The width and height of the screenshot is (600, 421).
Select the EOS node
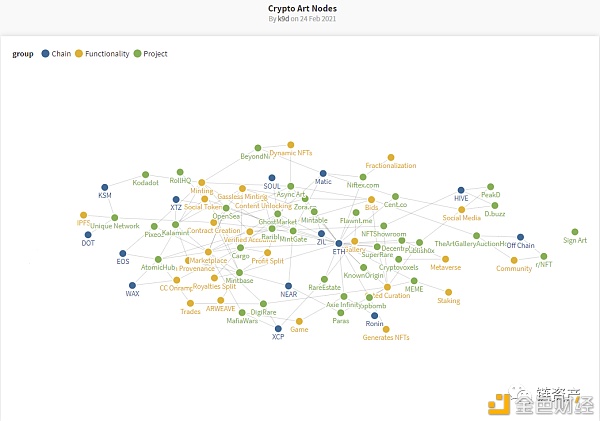coord(122,253)
